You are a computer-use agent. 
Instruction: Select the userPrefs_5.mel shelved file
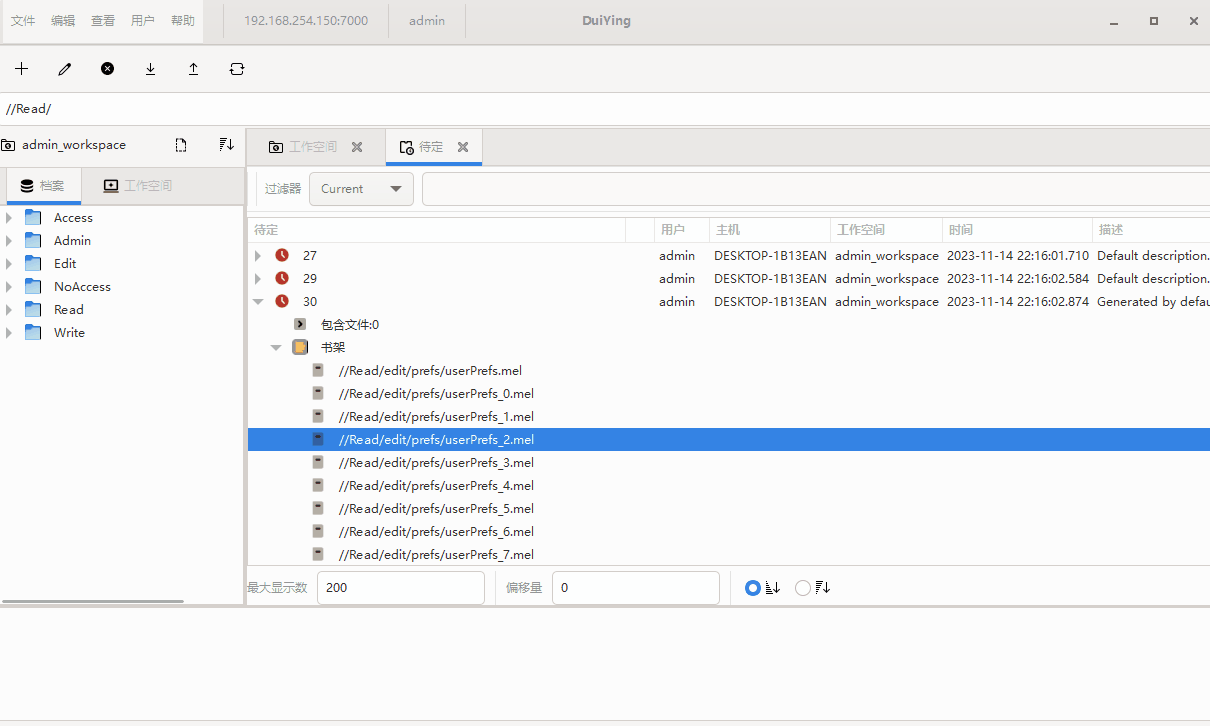[436, 509]
